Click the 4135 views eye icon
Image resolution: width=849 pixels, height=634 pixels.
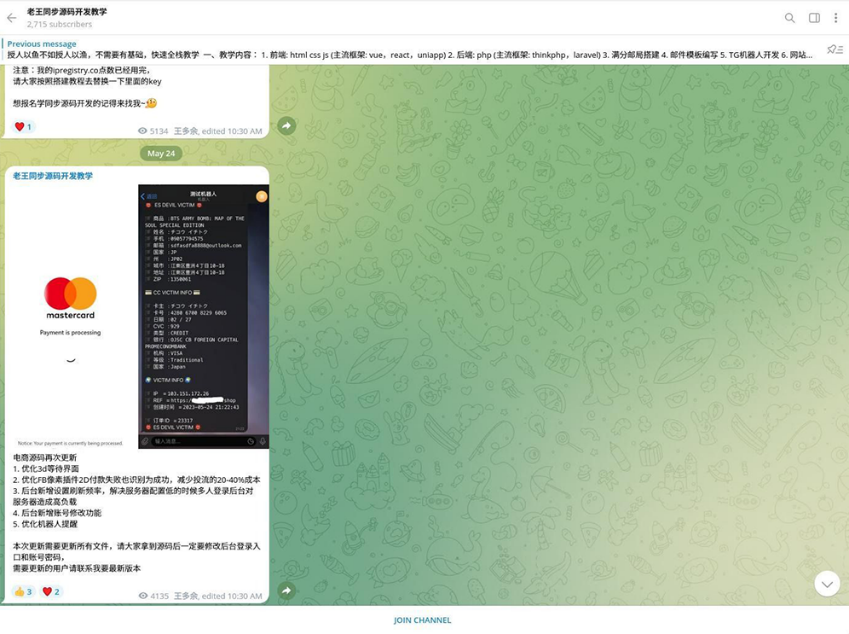tap(143, 596)
